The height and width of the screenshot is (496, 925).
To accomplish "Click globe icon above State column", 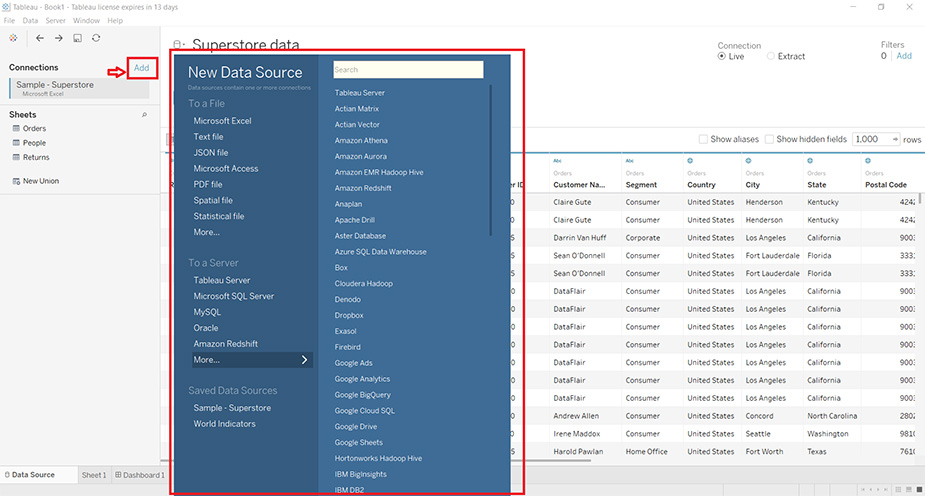I will 810,160.
